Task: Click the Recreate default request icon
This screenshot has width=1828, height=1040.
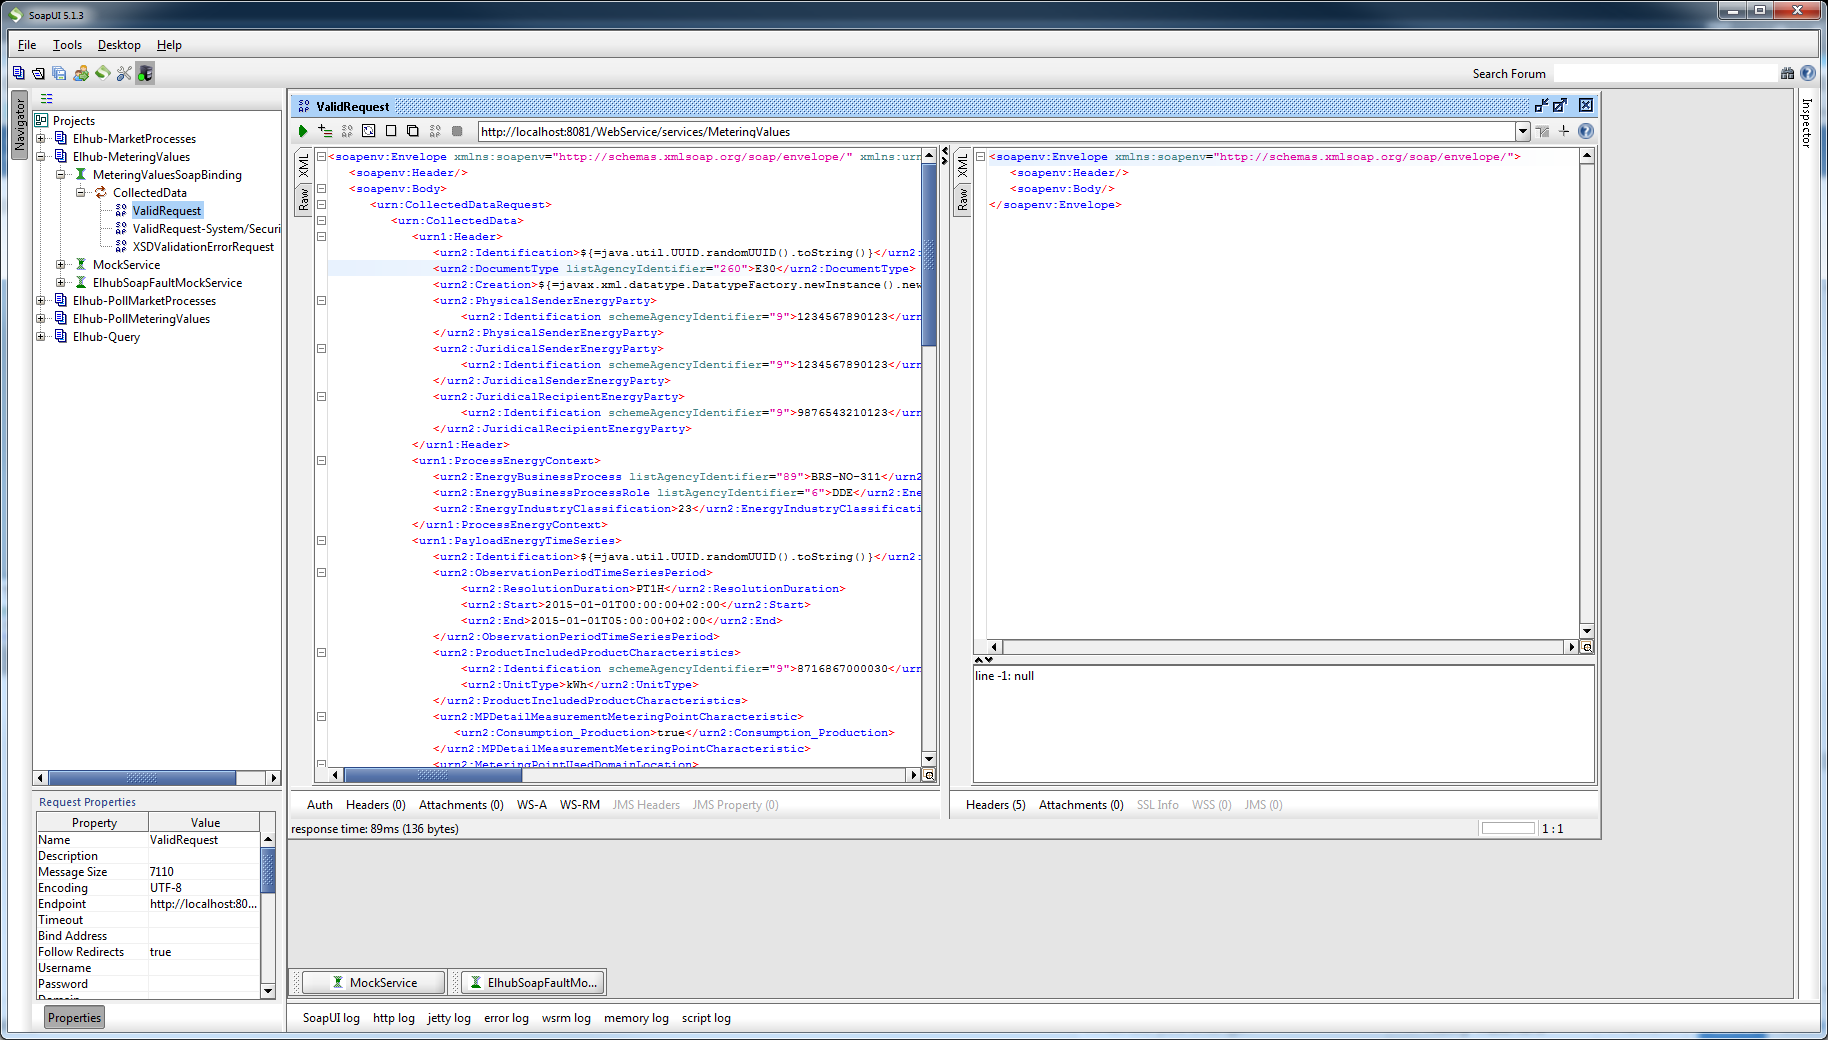Action: pos(369,131)
